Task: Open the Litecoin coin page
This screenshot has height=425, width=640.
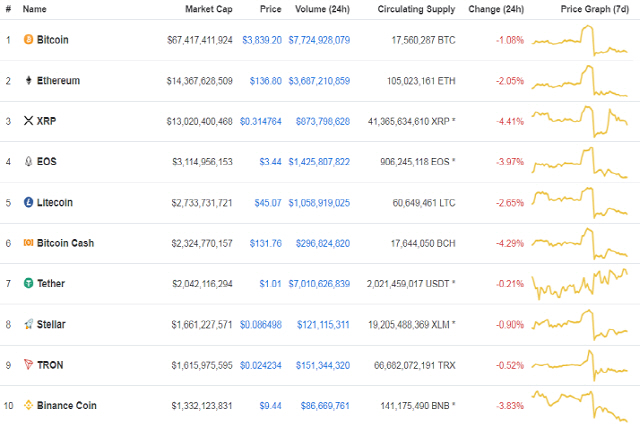Action: [x=55, y=202]
